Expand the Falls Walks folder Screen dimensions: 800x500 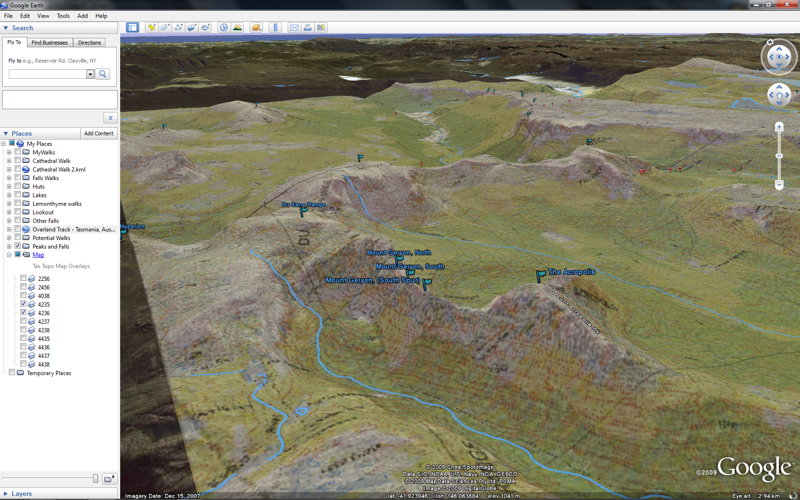click(9, 178)
